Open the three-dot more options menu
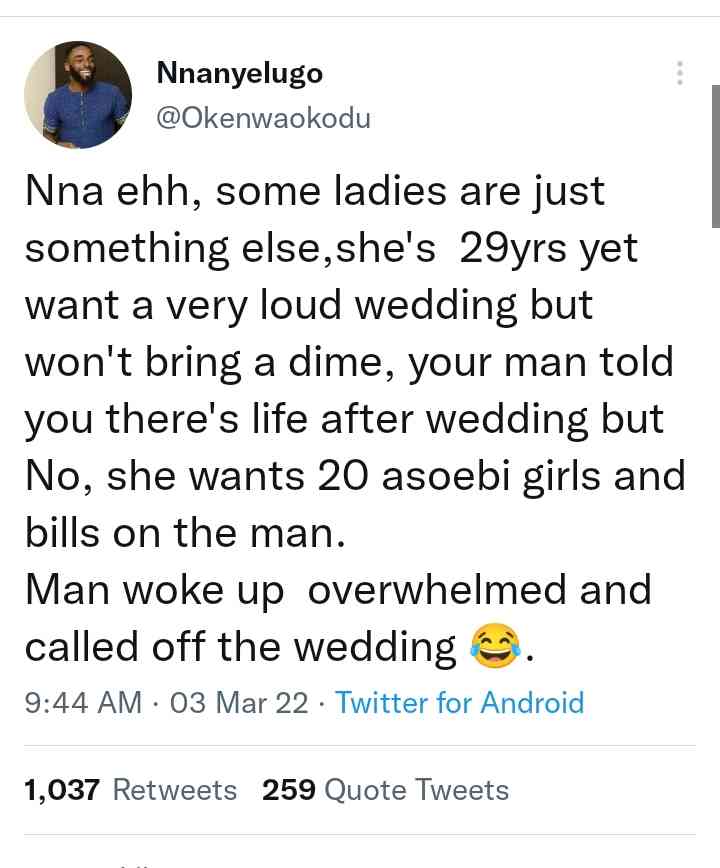The image size is (720, 868). click(x=680, y=73)
